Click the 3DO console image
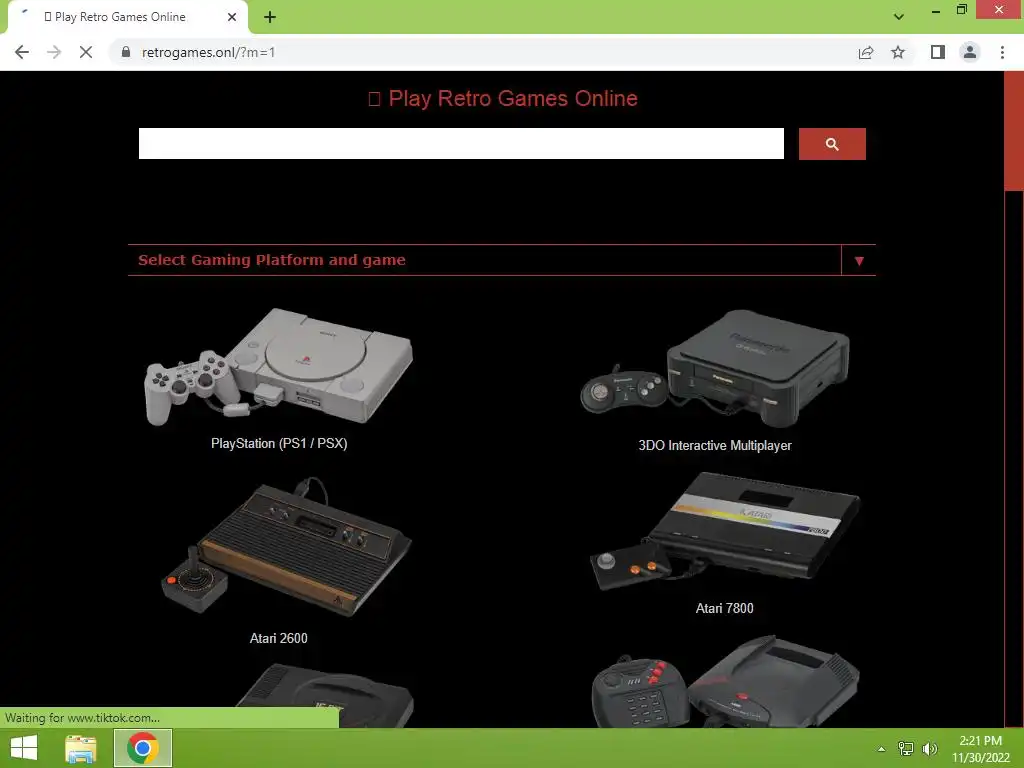1024x768 pixels. tap(715, 369)
